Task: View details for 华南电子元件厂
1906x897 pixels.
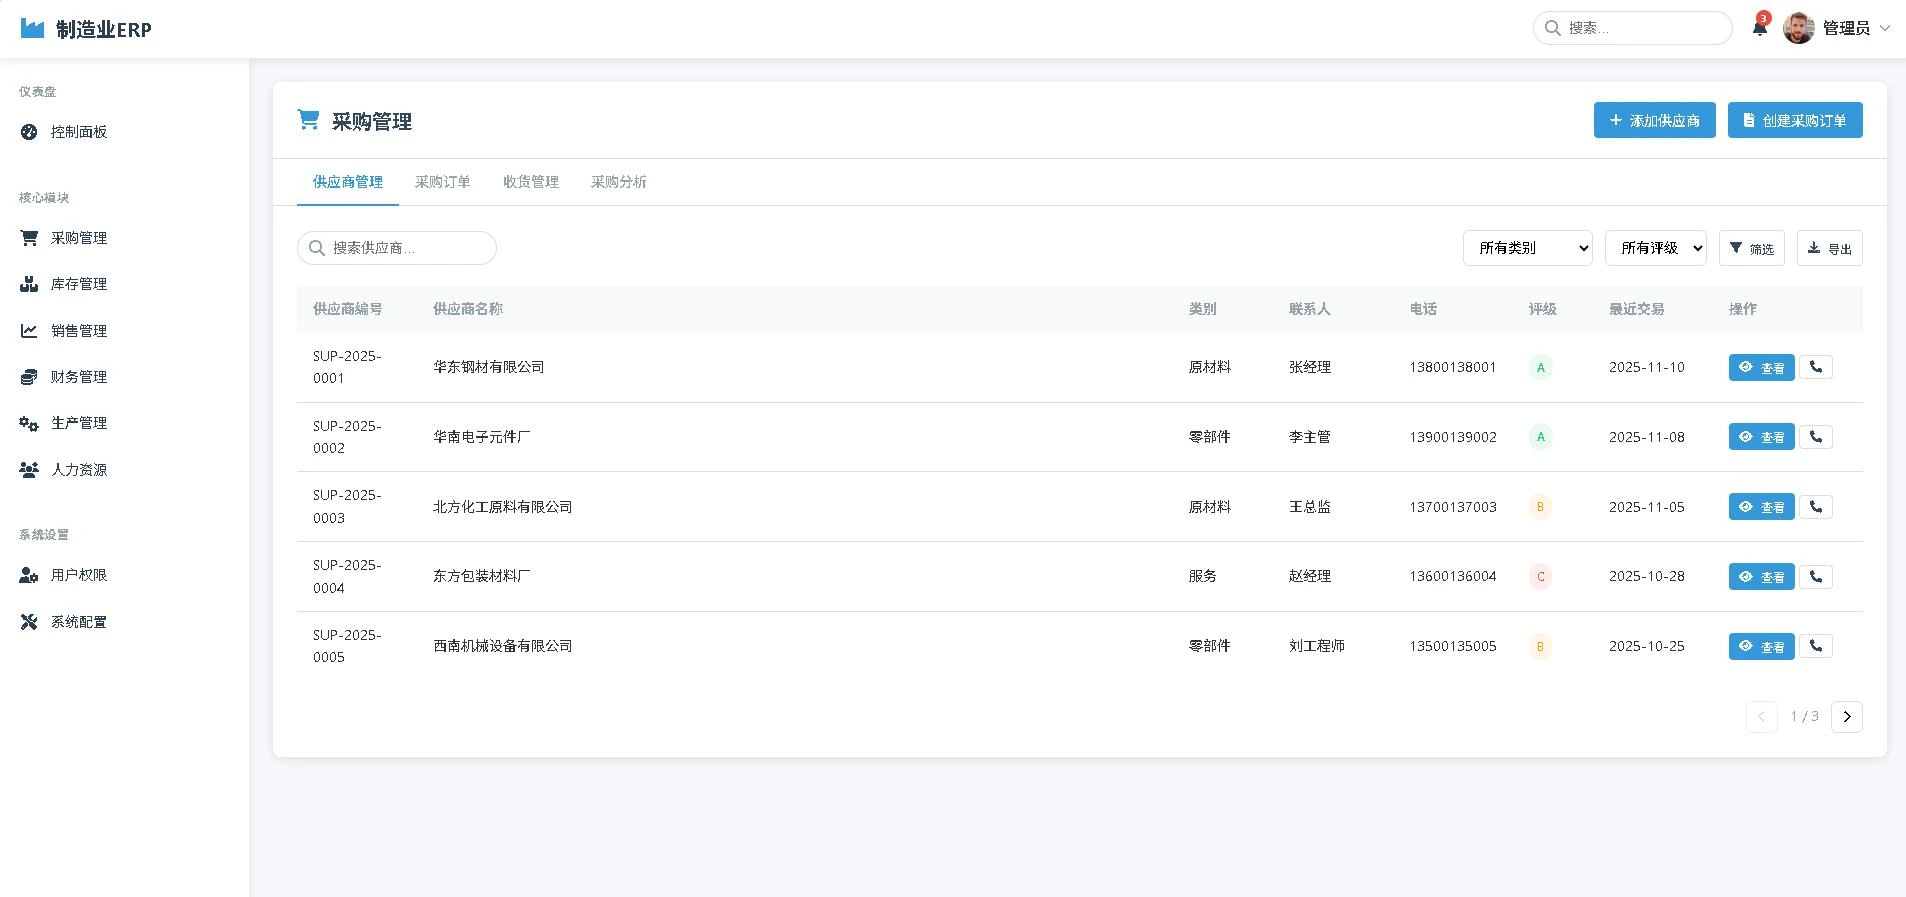Action: (1761, 437)
